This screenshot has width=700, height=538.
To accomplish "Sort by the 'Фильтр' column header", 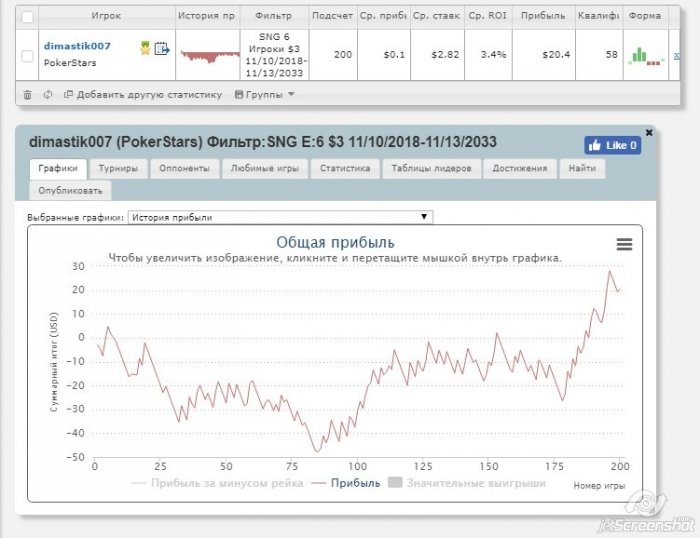I will point(274,16).
